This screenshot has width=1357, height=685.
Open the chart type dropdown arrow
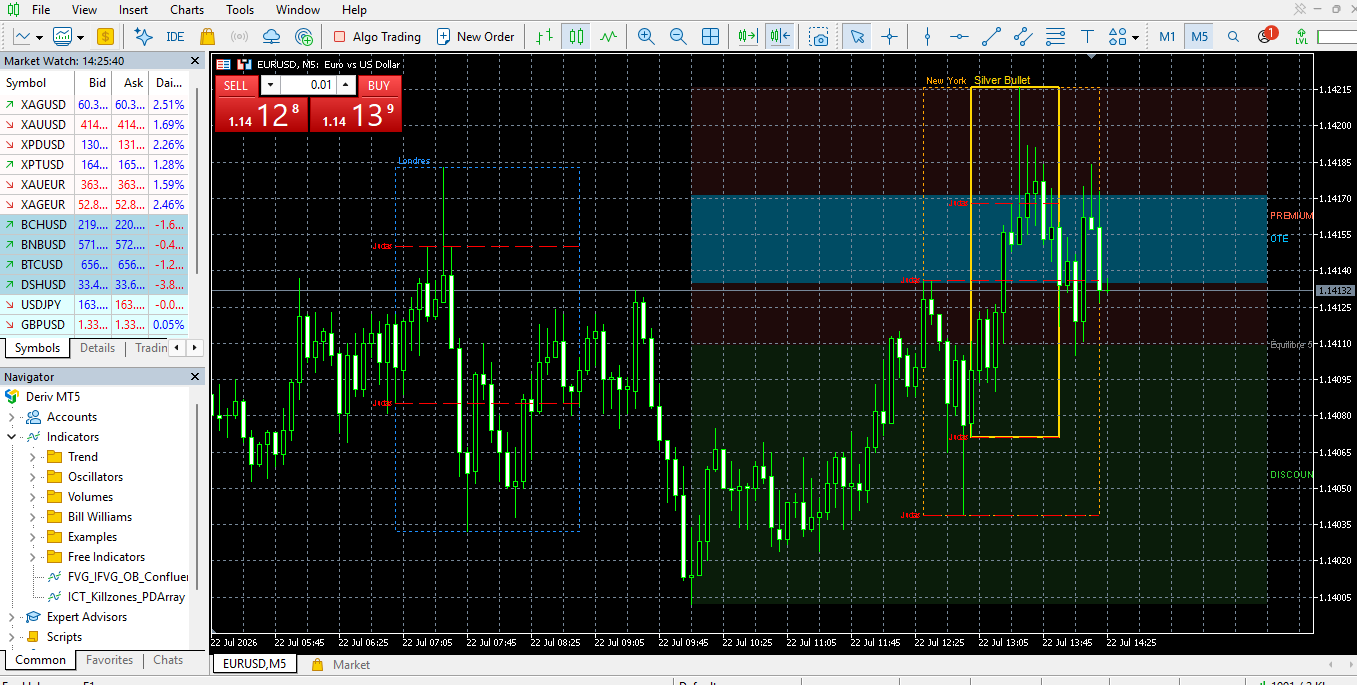click(x=39, y=37)
